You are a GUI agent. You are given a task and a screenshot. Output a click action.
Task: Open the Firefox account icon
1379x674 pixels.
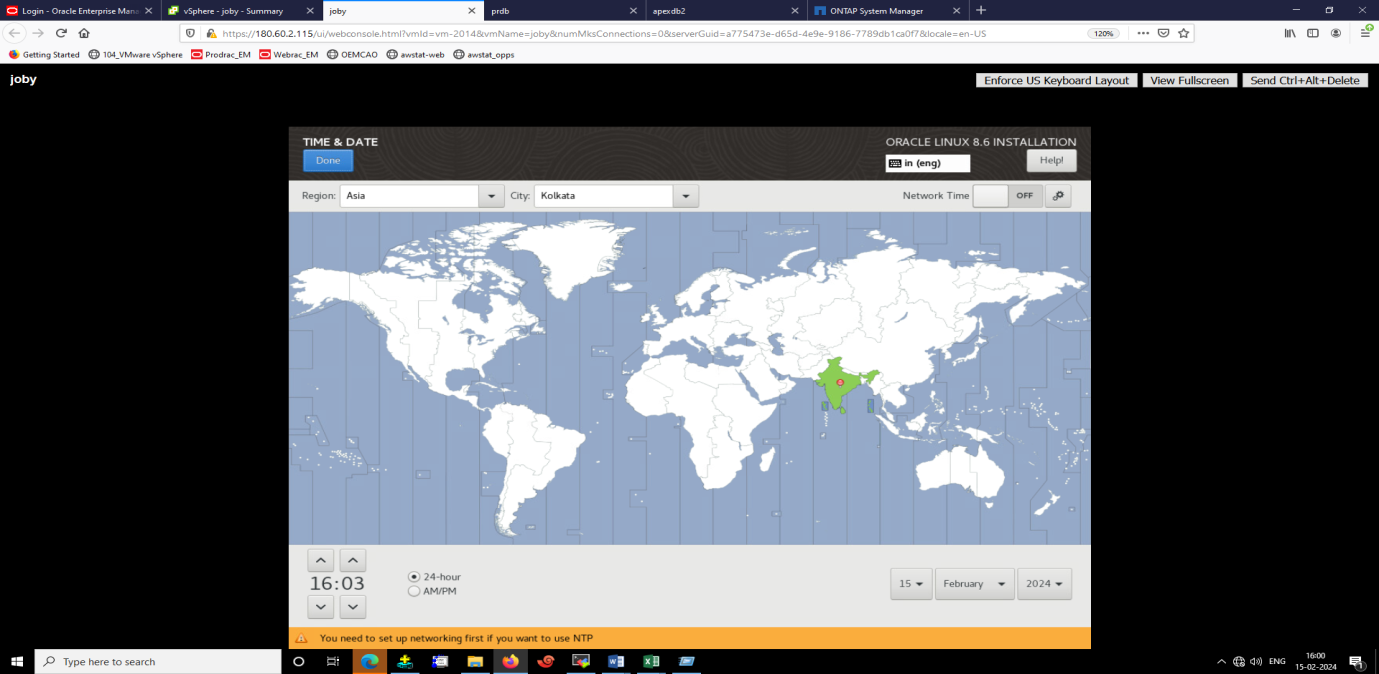coord(1336,33)
